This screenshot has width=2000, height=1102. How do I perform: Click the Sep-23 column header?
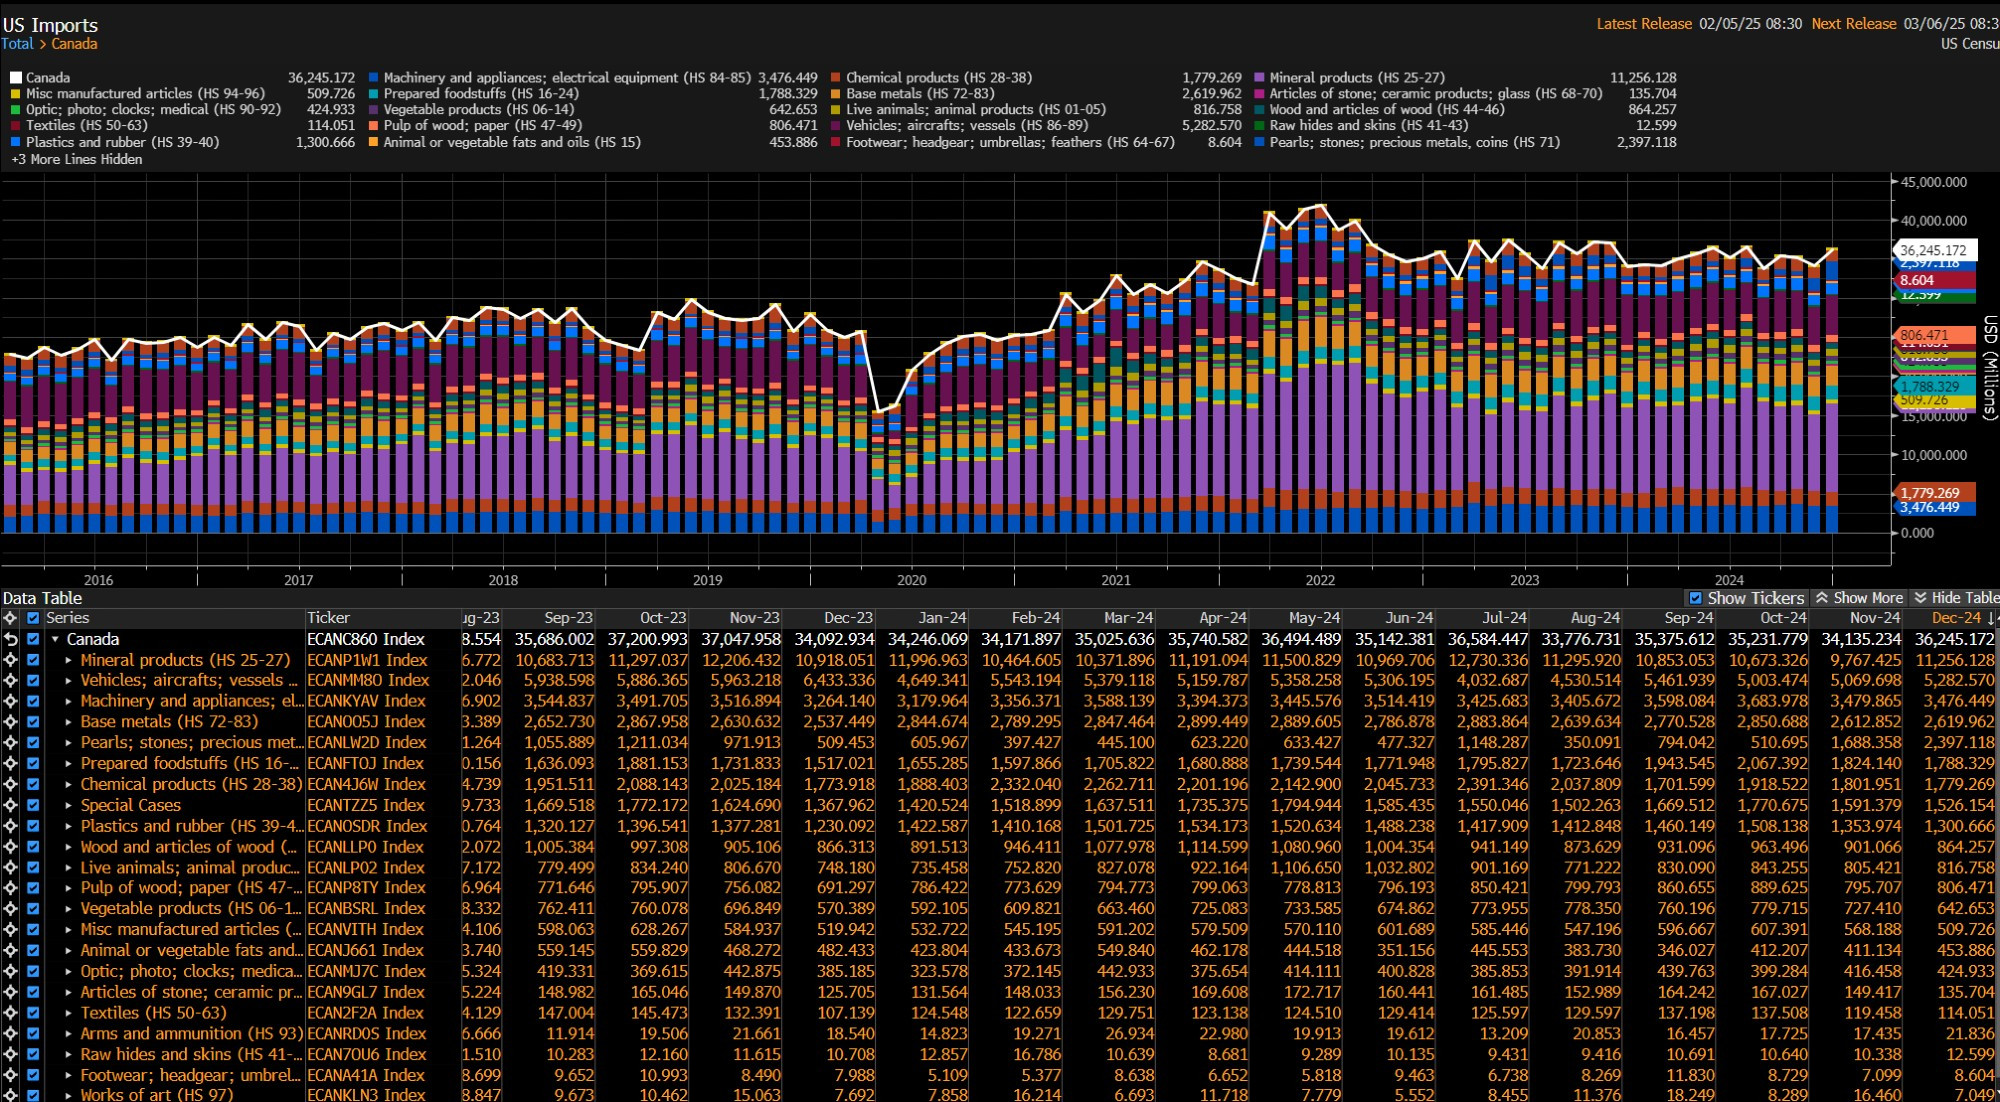pyautogui.click(x=568, y=618)
